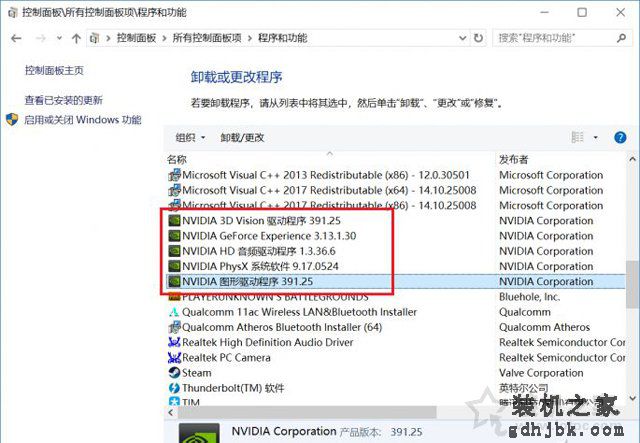Click the horizontal scrollbar left arrow
The image size is (640, 443).
[171, 412]
